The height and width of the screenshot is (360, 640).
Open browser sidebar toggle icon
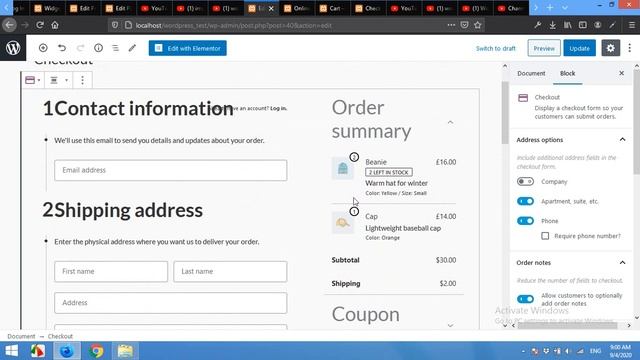click(582, 25)
